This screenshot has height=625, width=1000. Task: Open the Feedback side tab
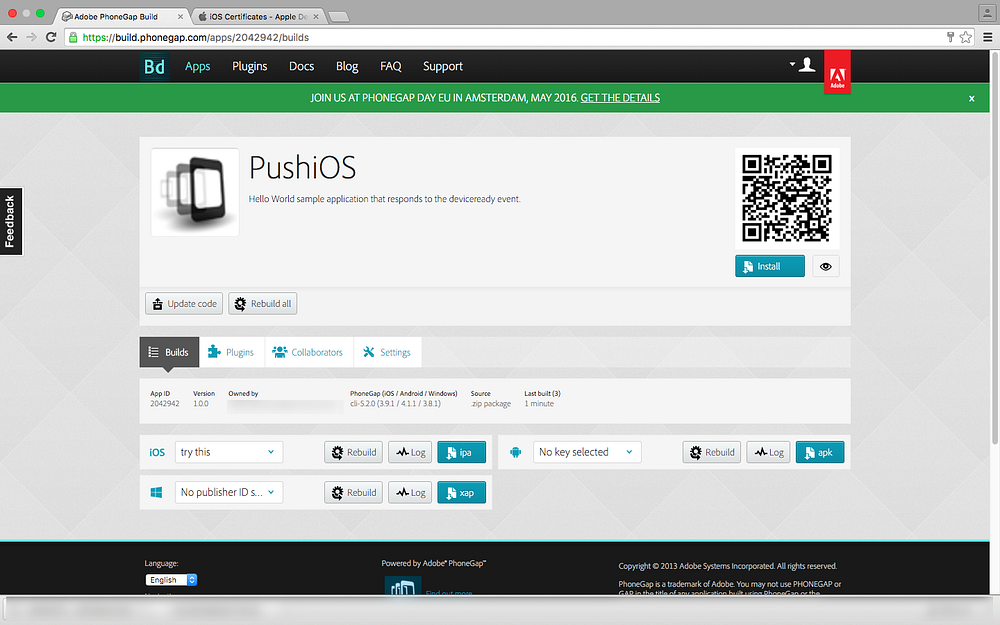11,221
